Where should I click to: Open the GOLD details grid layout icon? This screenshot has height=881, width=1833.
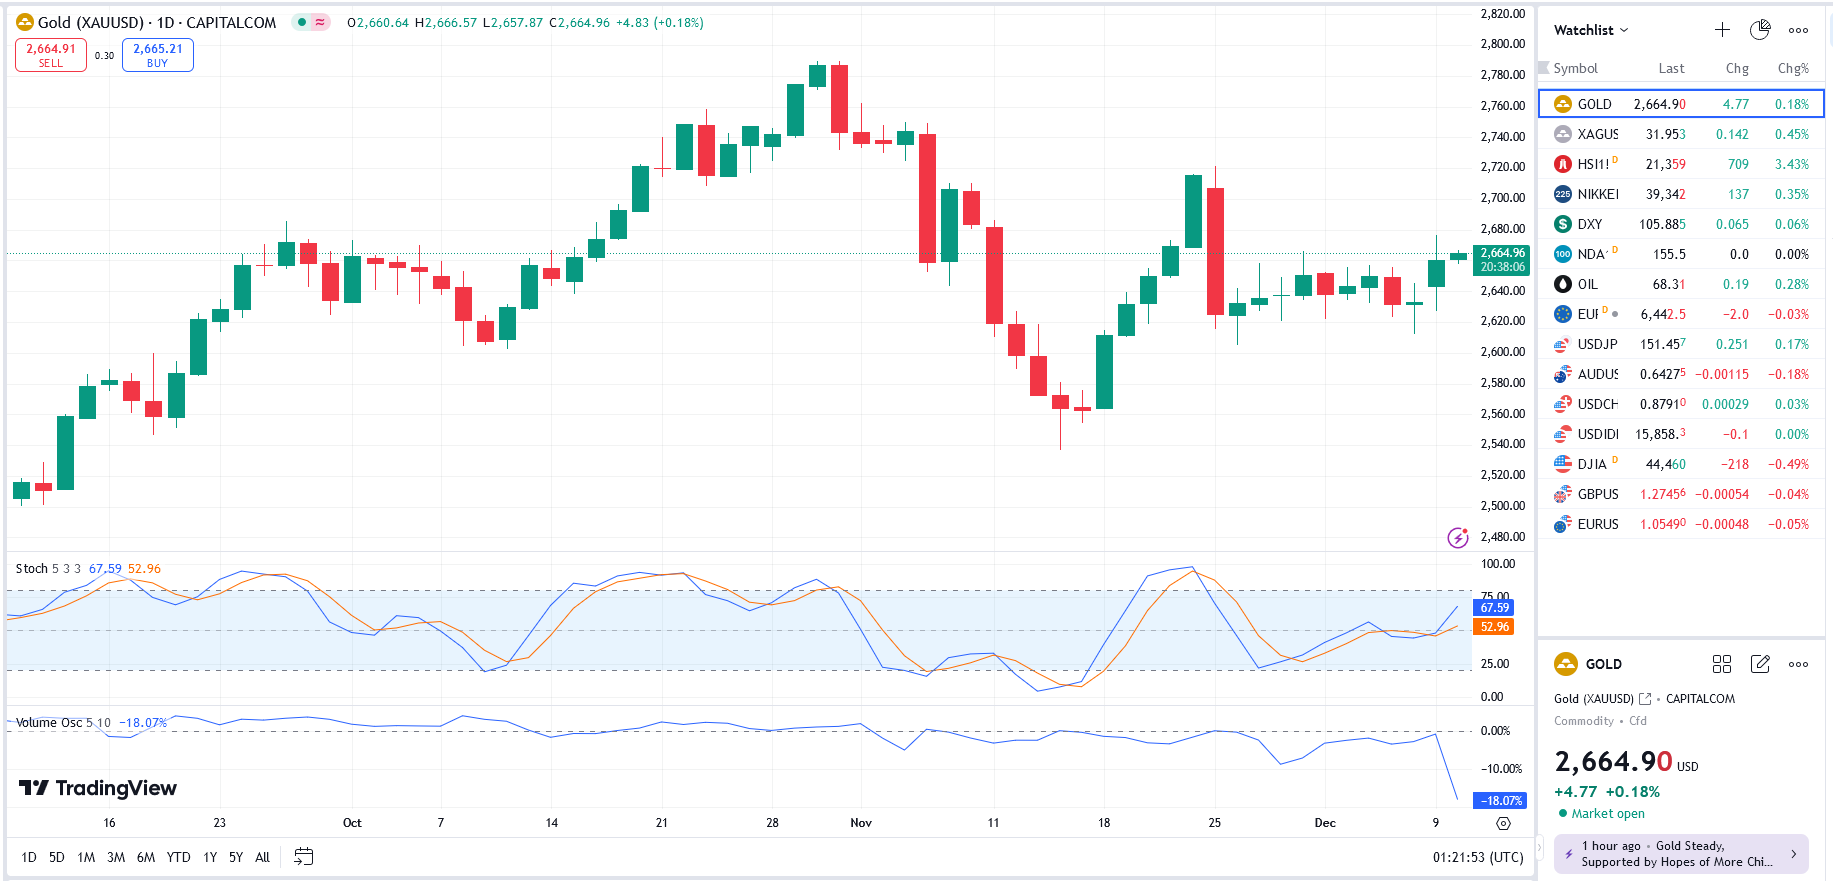[x=1721, y=664]
